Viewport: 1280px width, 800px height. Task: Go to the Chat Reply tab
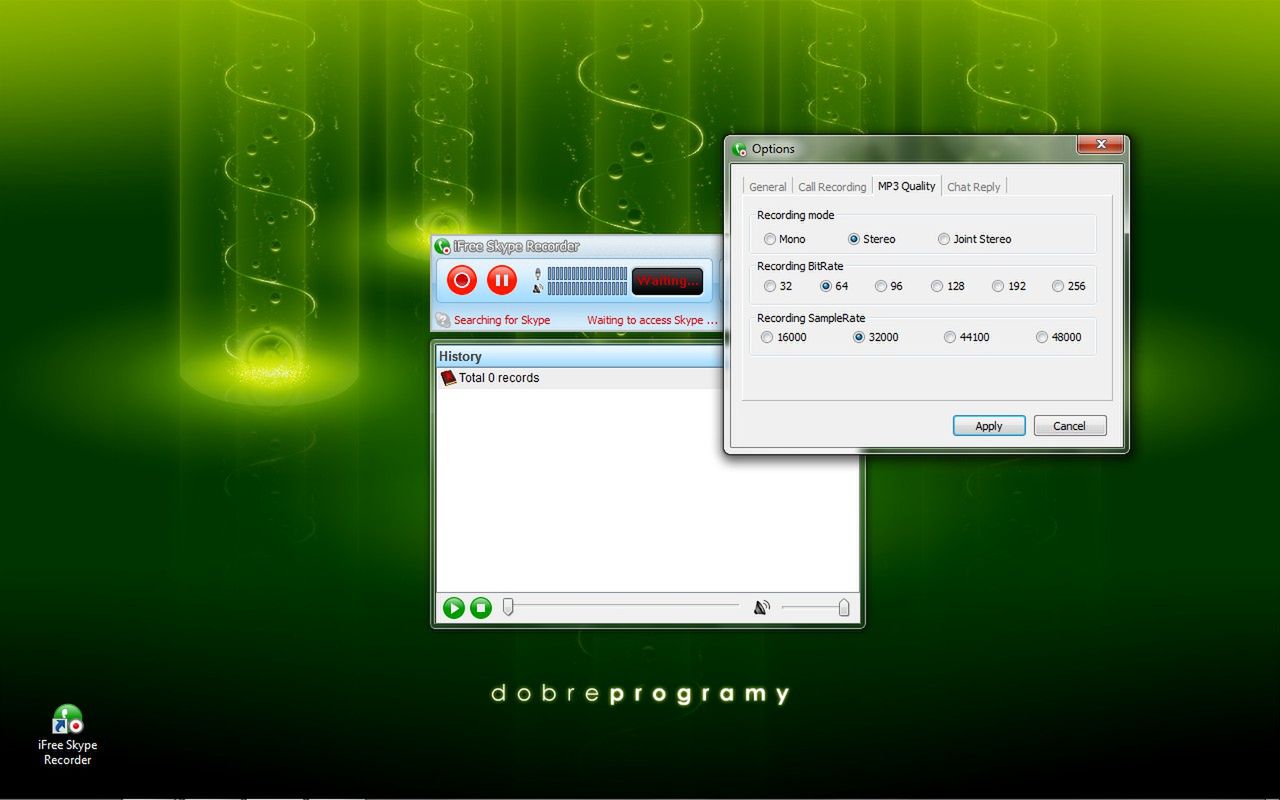[973, 187]
